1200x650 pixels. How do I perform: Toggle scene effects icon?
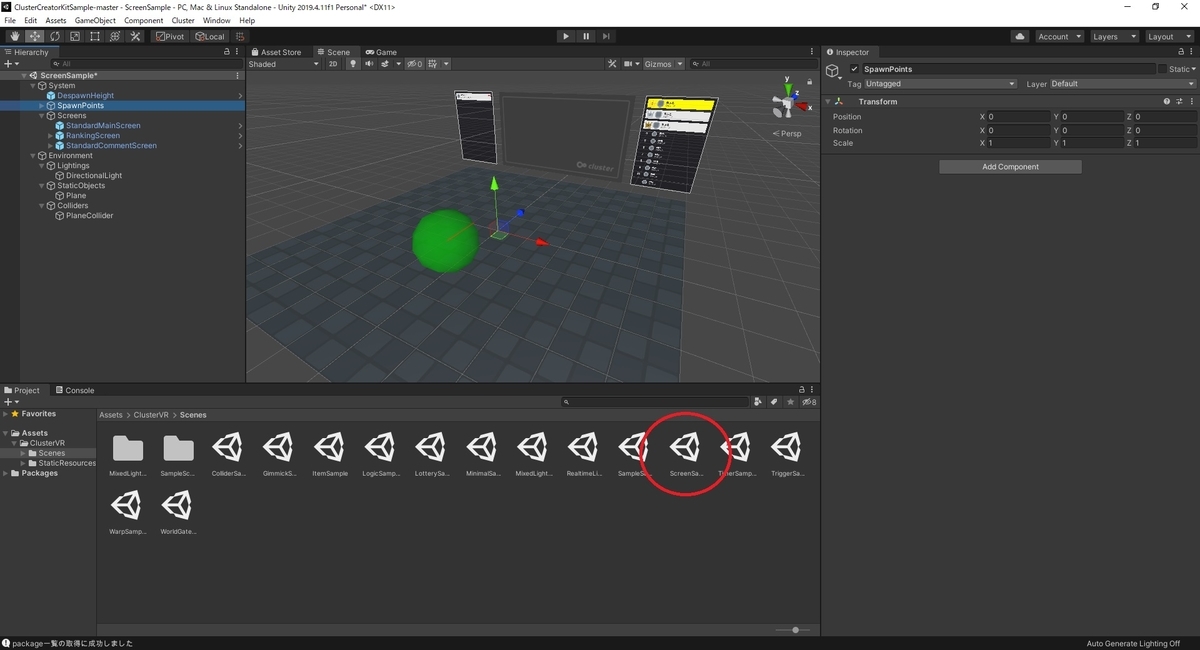pyautogui.click(x=386, y=64)
